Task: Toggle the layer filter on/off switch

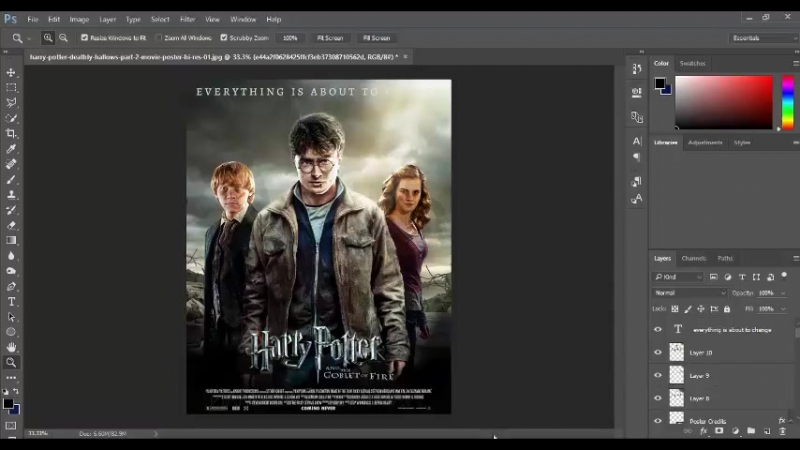Action: (784, 276)
